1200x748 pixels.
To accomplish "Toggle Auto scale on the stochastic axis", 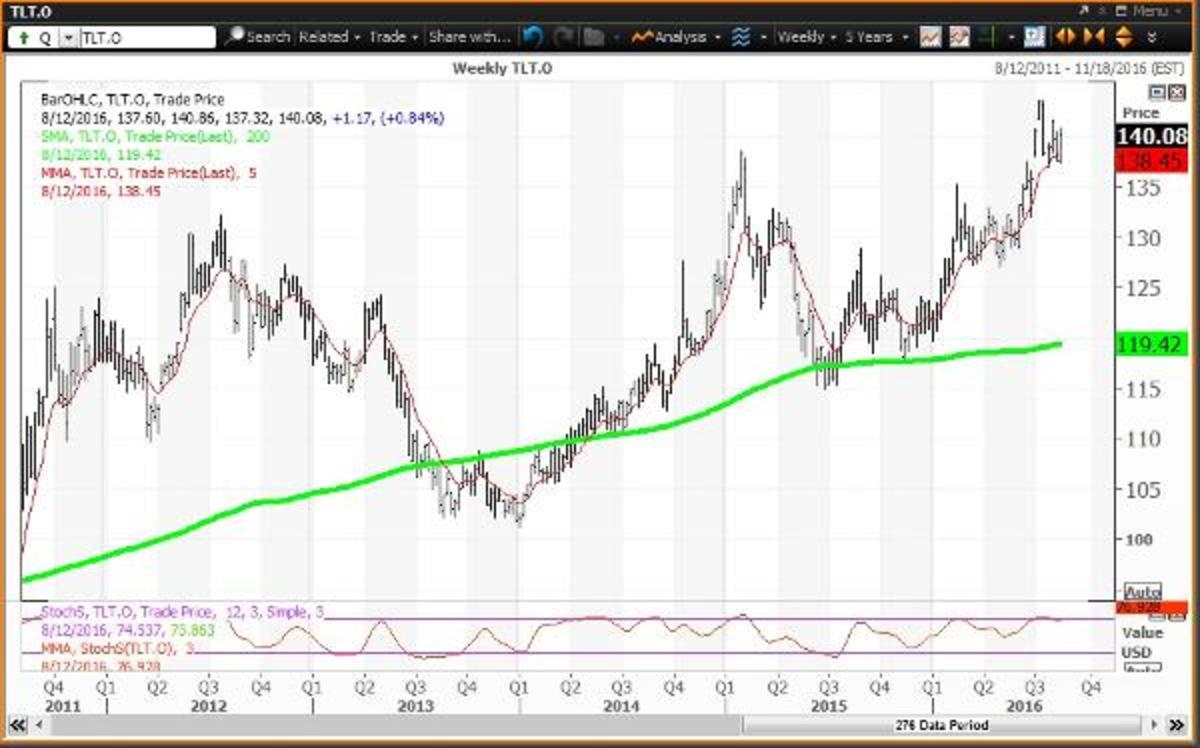I will click(x=1142, y=668).
